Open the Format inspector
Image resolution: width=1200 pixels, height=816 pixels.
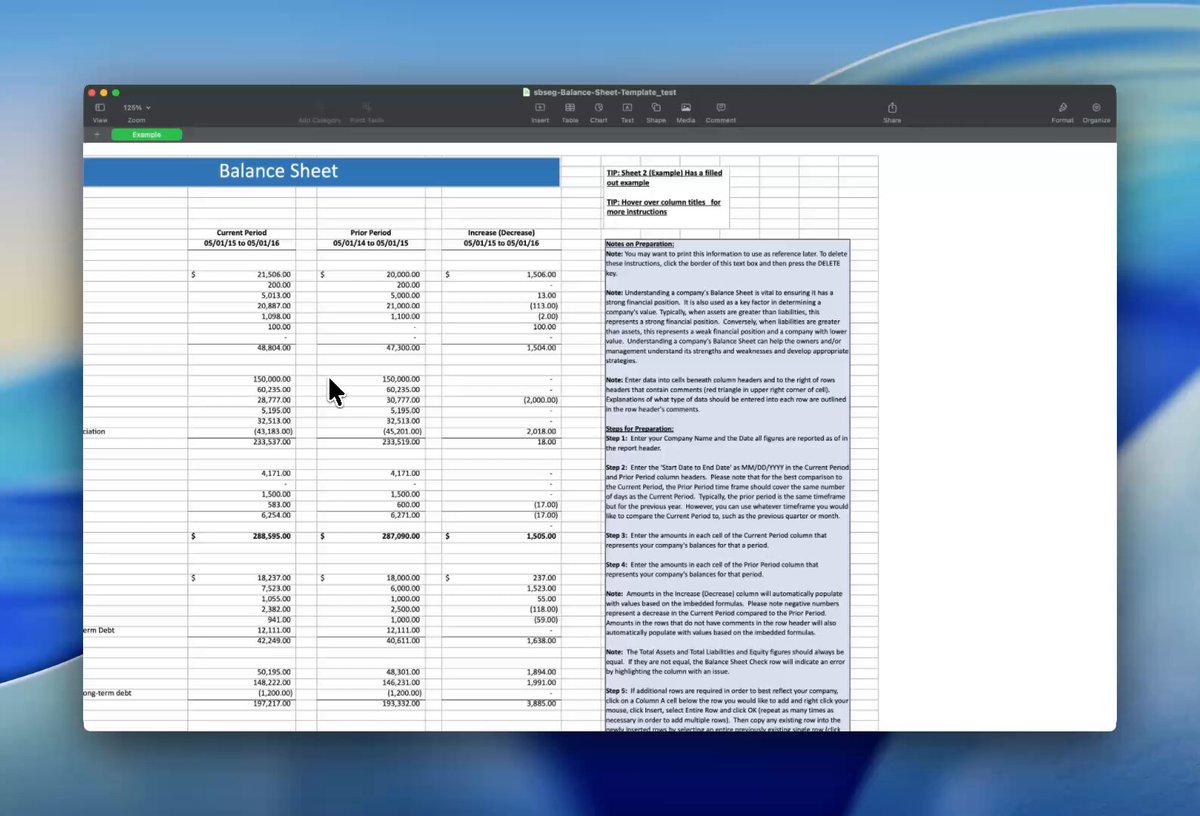1062,107
